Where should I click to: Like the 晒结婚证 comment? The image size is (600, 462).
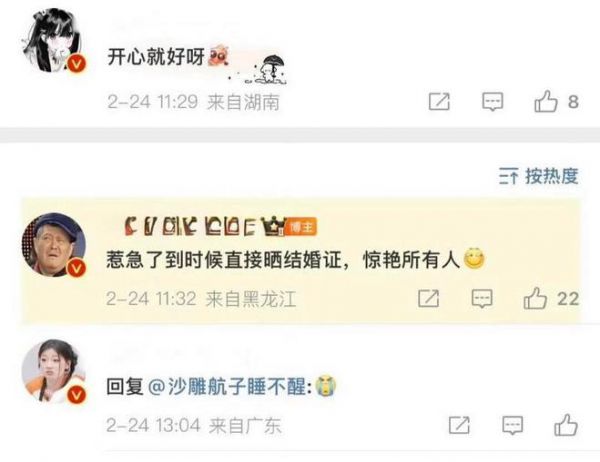(x=535, y=299)
